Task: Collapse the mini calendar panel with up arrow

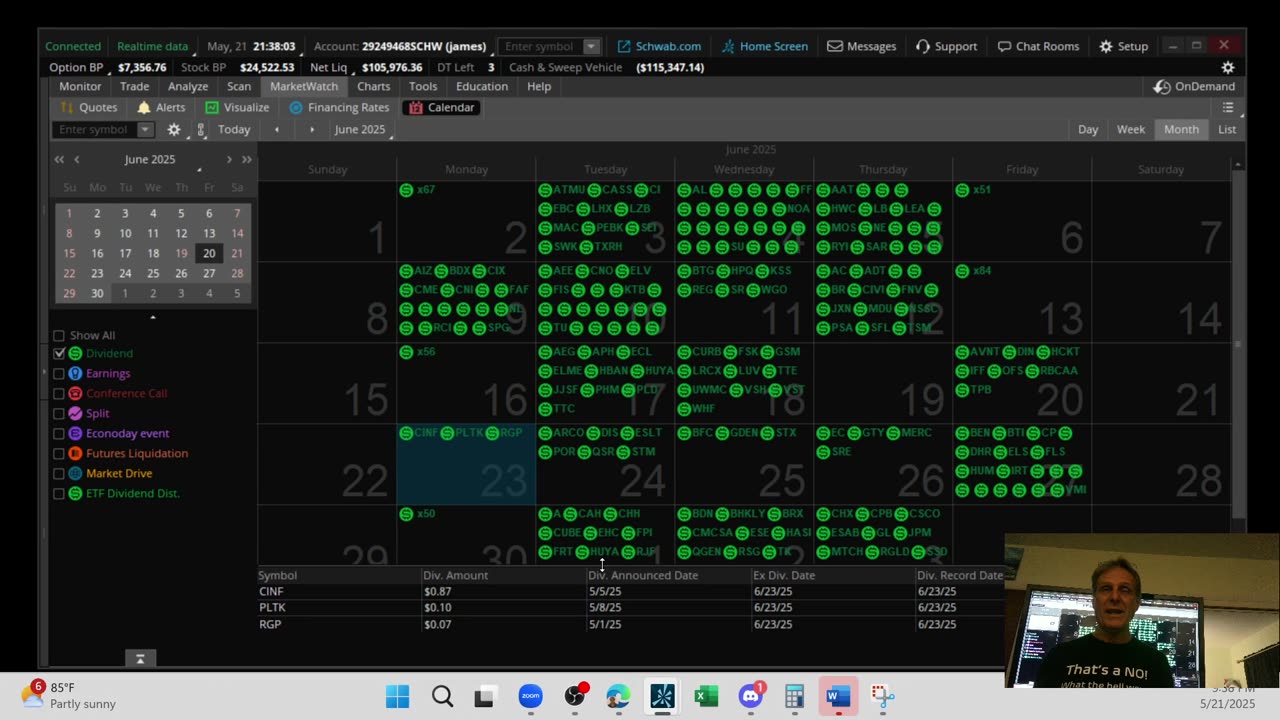Action: [153, 317]
